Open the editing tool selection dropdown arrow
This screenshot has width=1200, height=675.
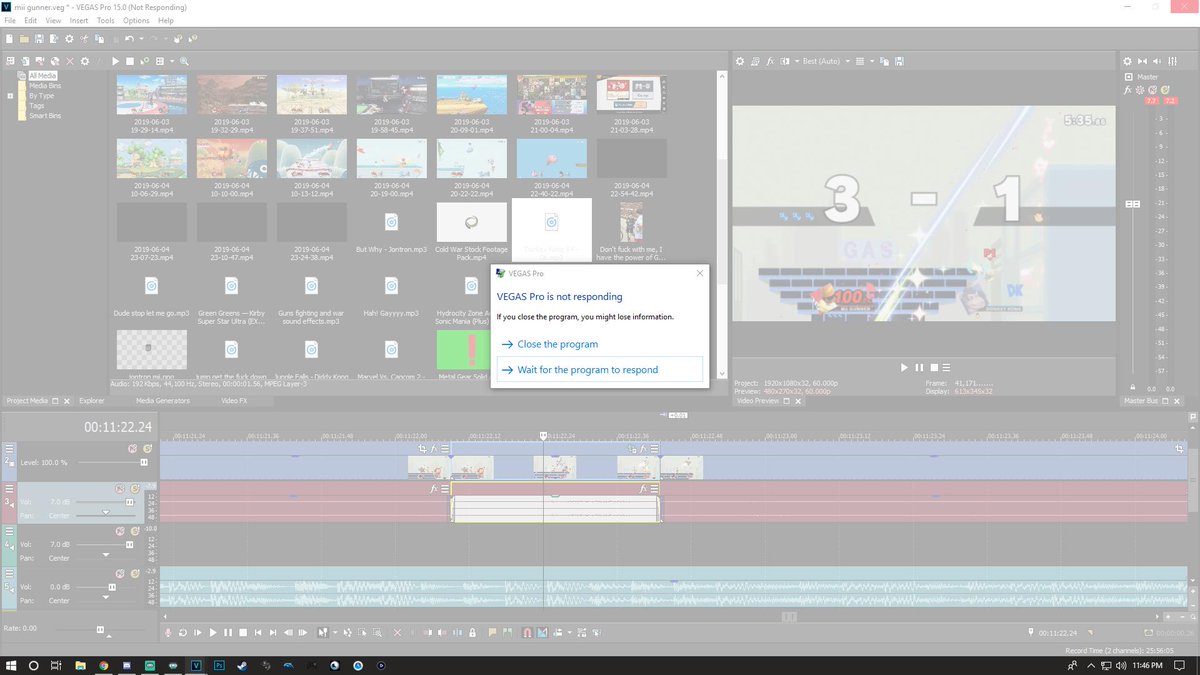point(335,632)
